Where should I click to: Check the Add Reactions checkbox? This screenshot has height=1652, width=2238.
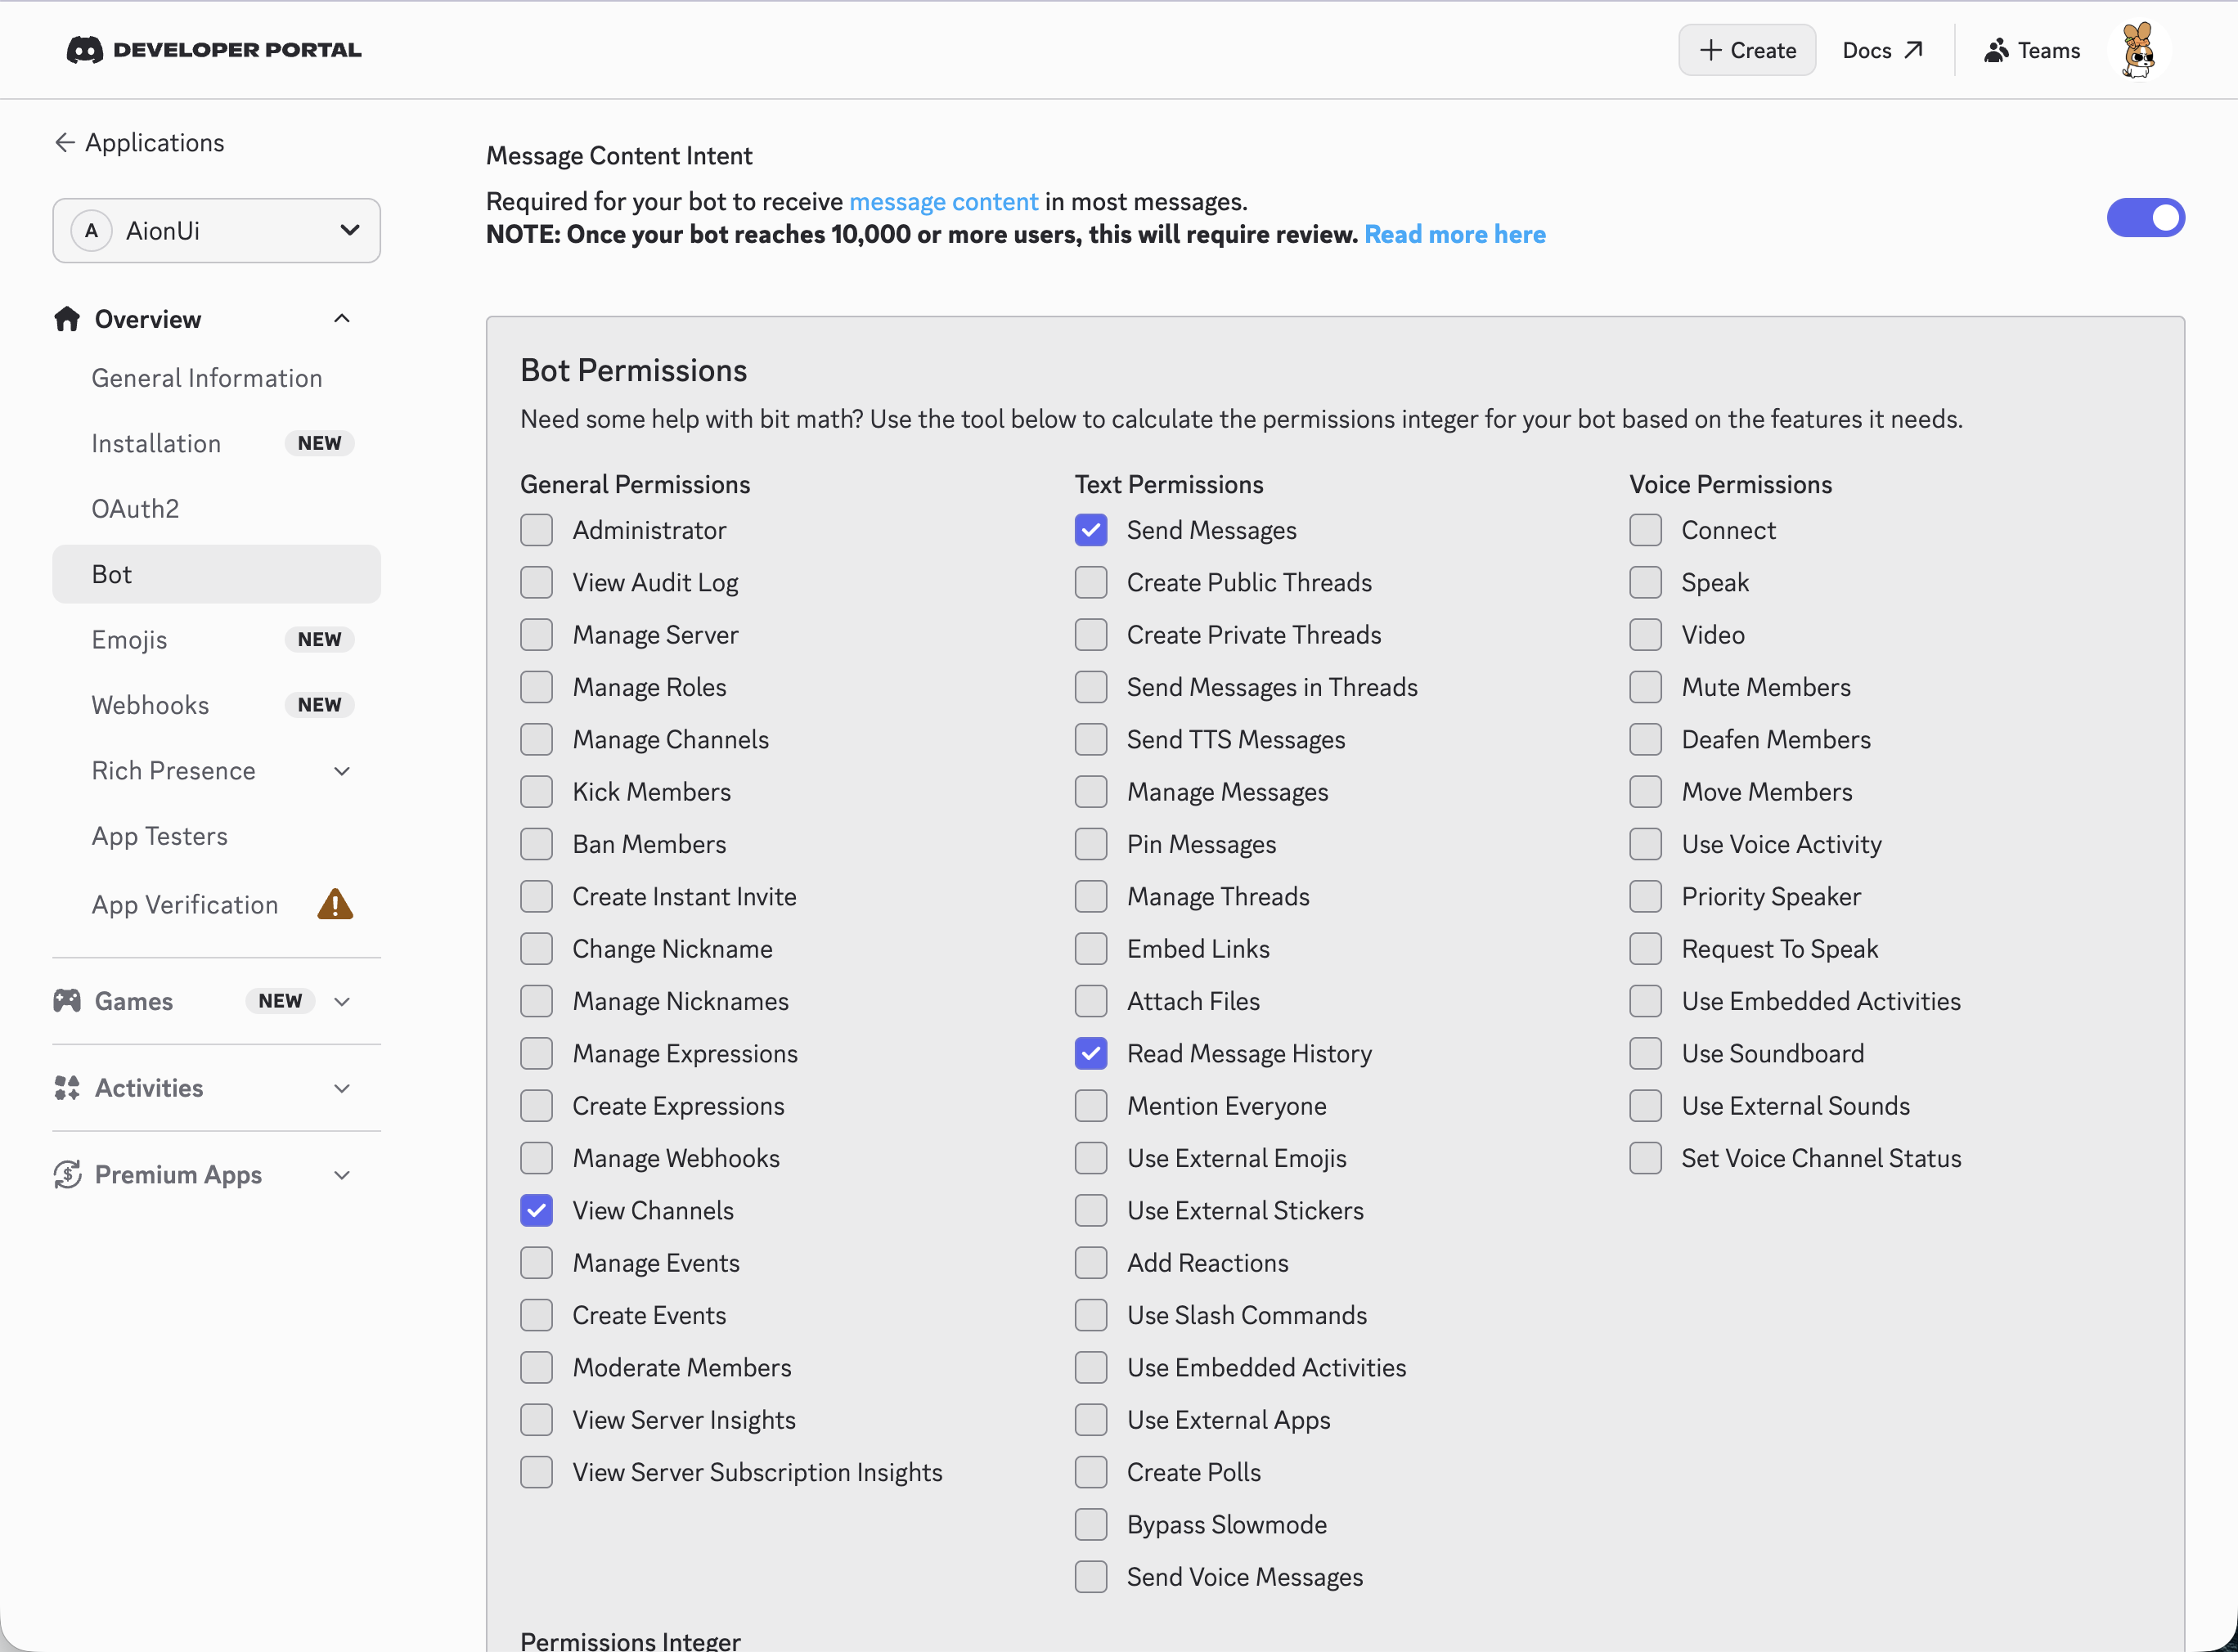1091,1263
